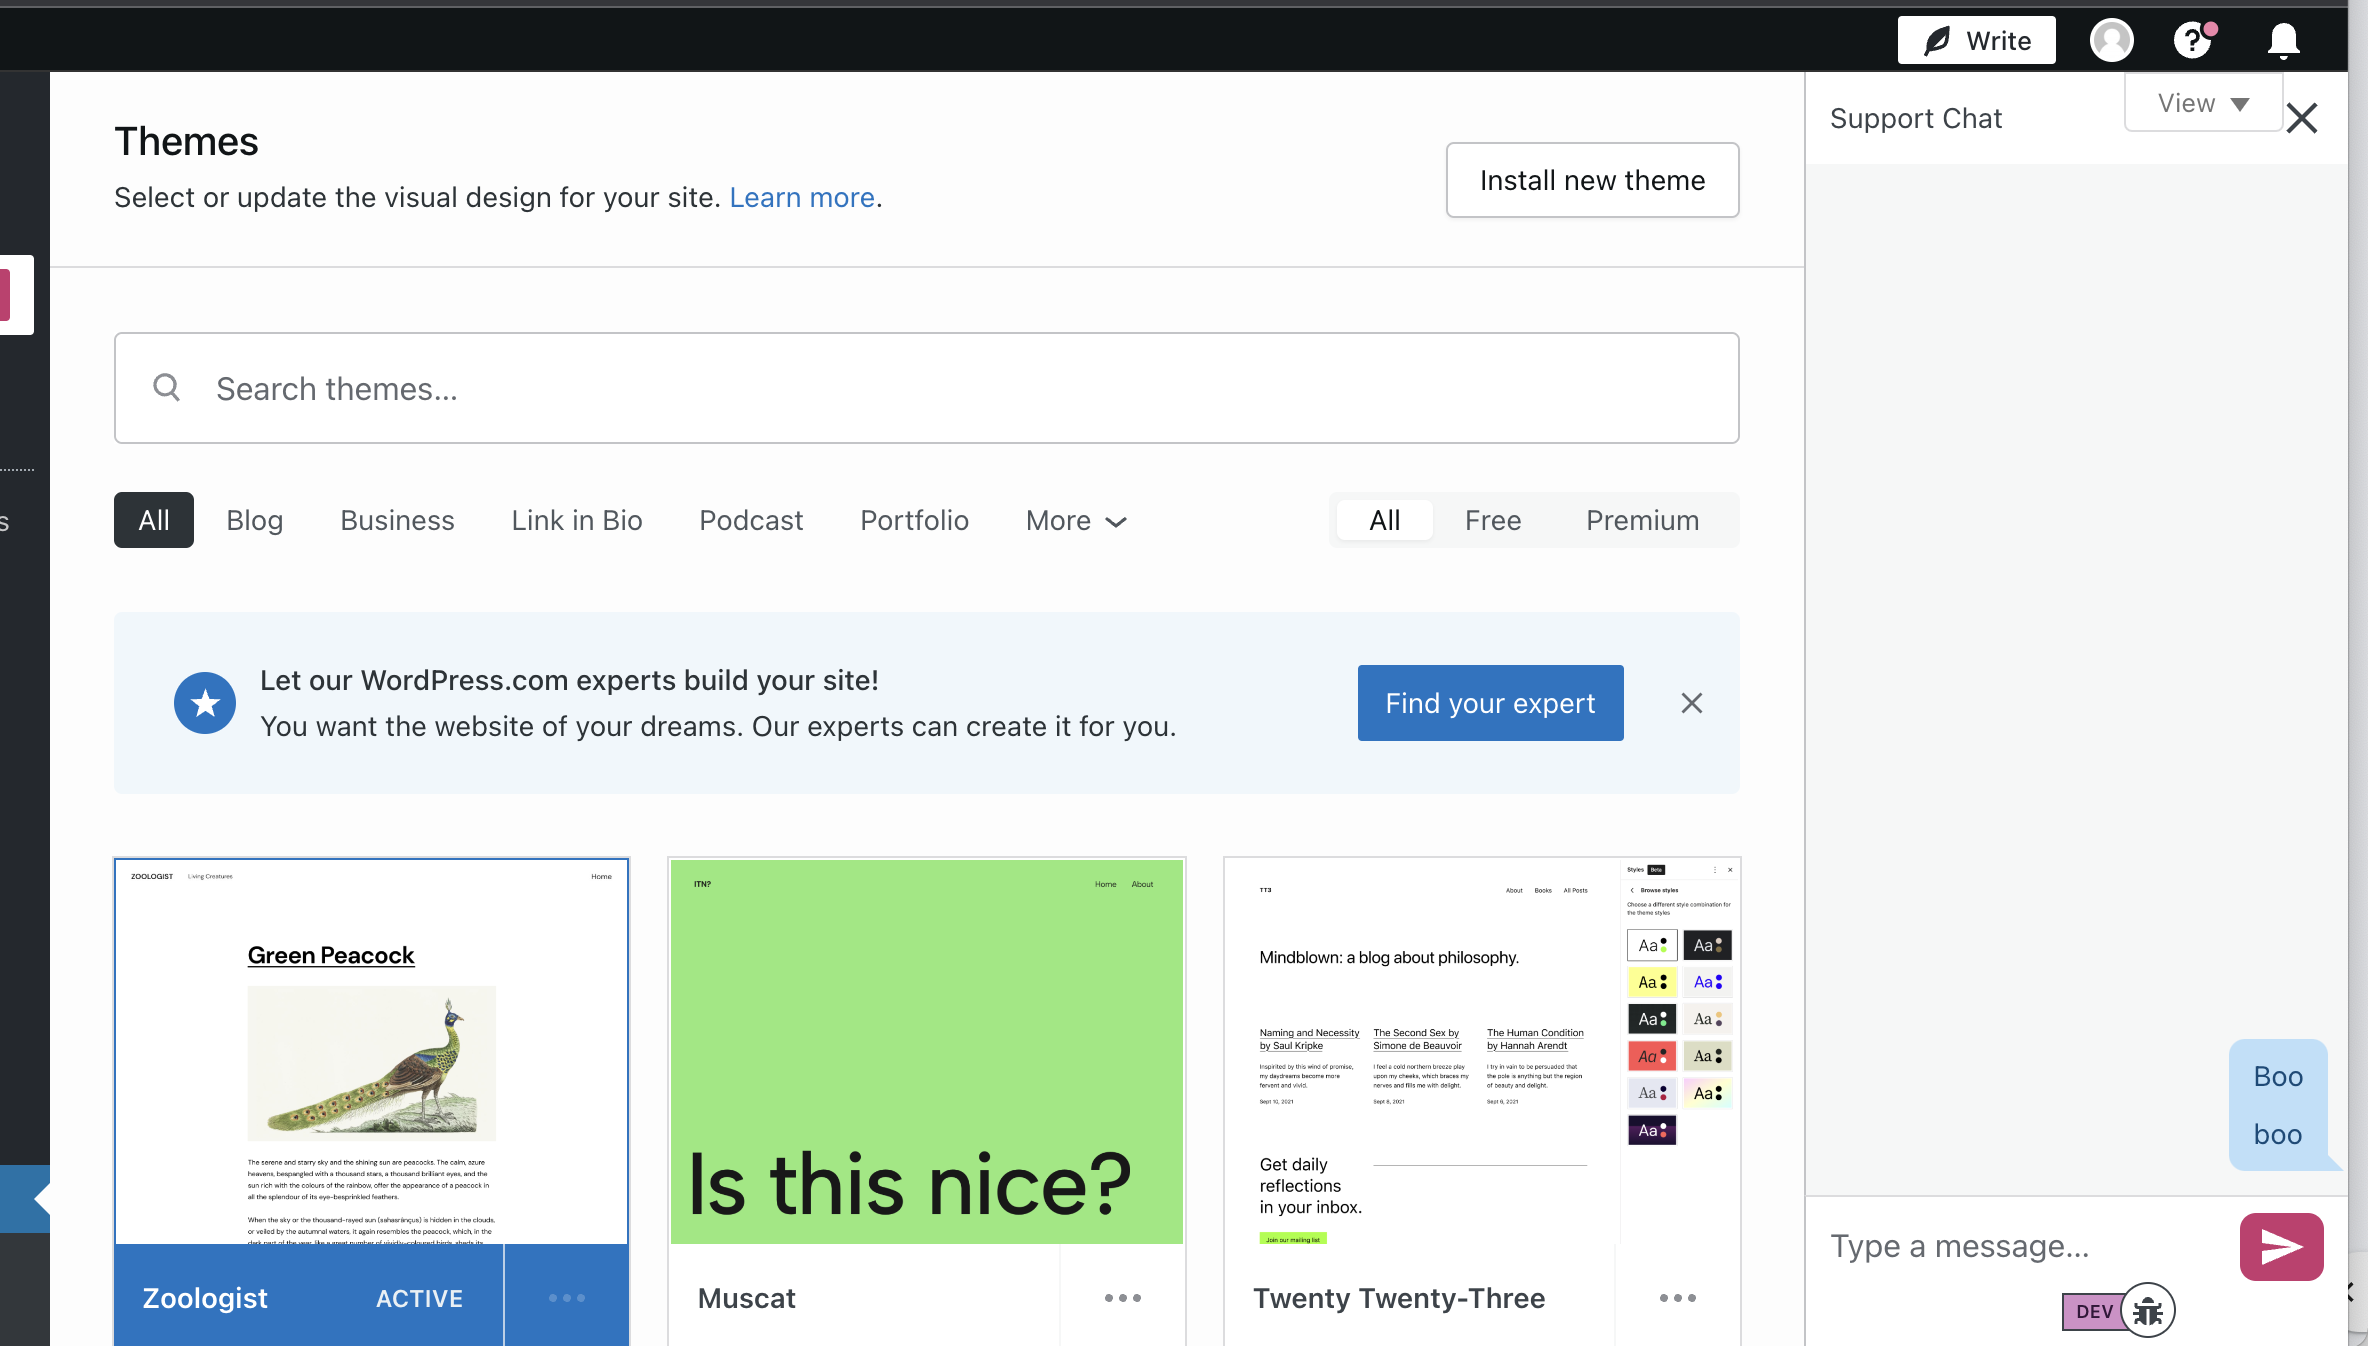
Task: Filter themes by Premium pricing
Action: [x=1642, y=520]
